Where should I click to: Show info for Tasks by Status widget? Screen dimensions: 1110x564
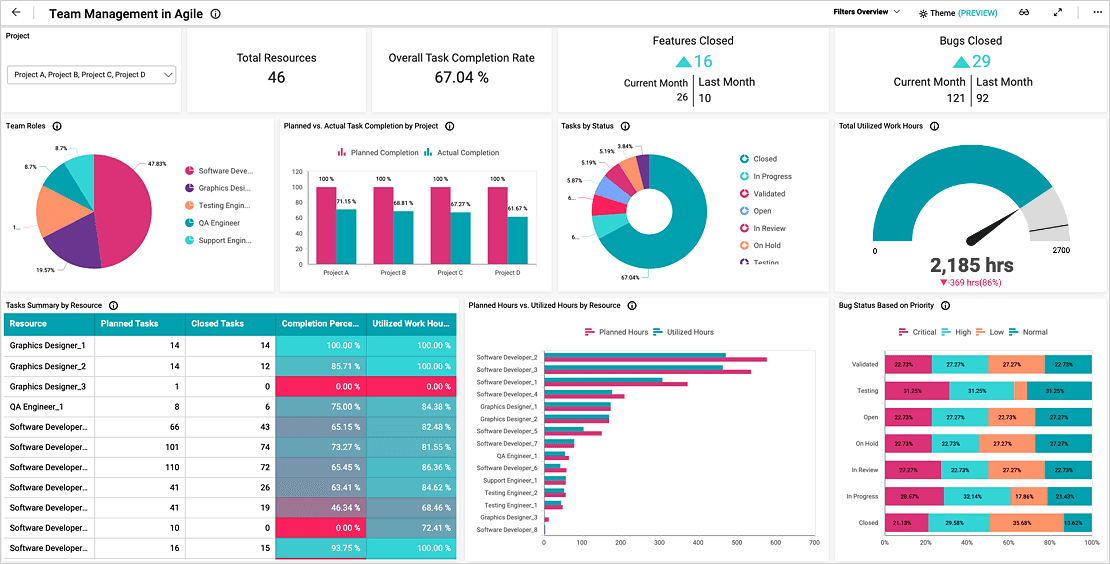pos(625,126)
